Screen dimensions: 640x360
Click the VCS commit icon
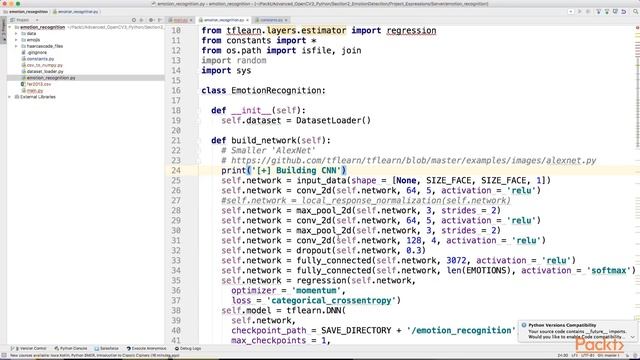(607, 12)
